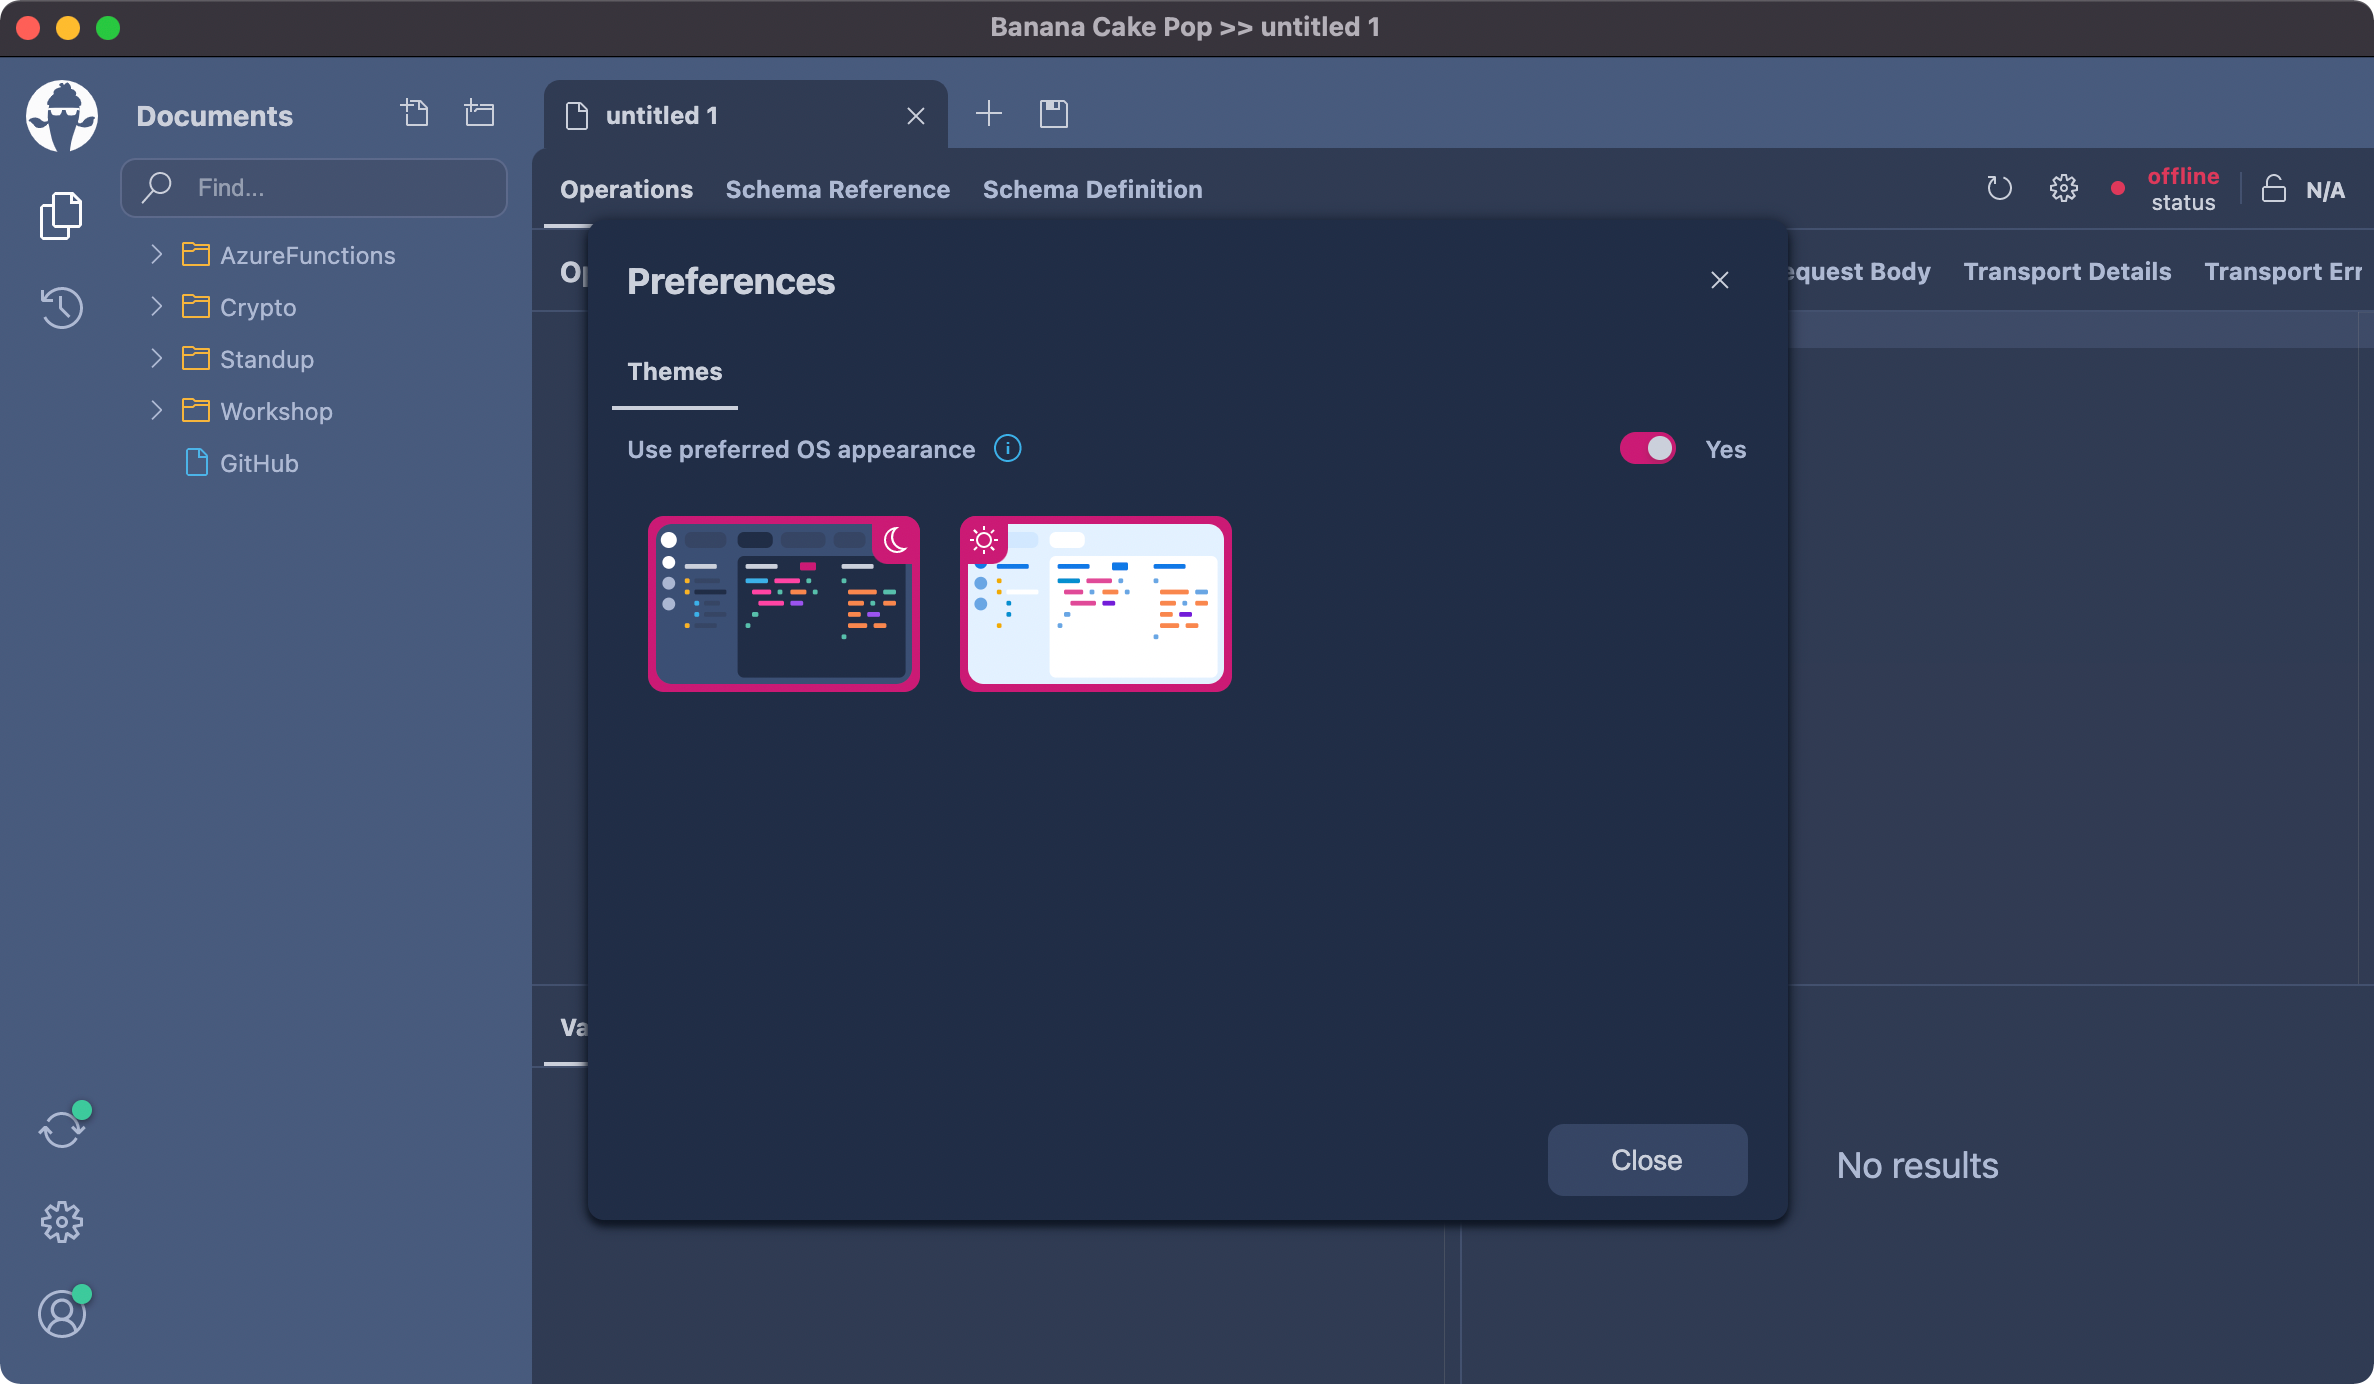The width and height of the screenshot is (2374, 1384).
Task: Switch to Schema Reference tab
Action: pos(837,189)
